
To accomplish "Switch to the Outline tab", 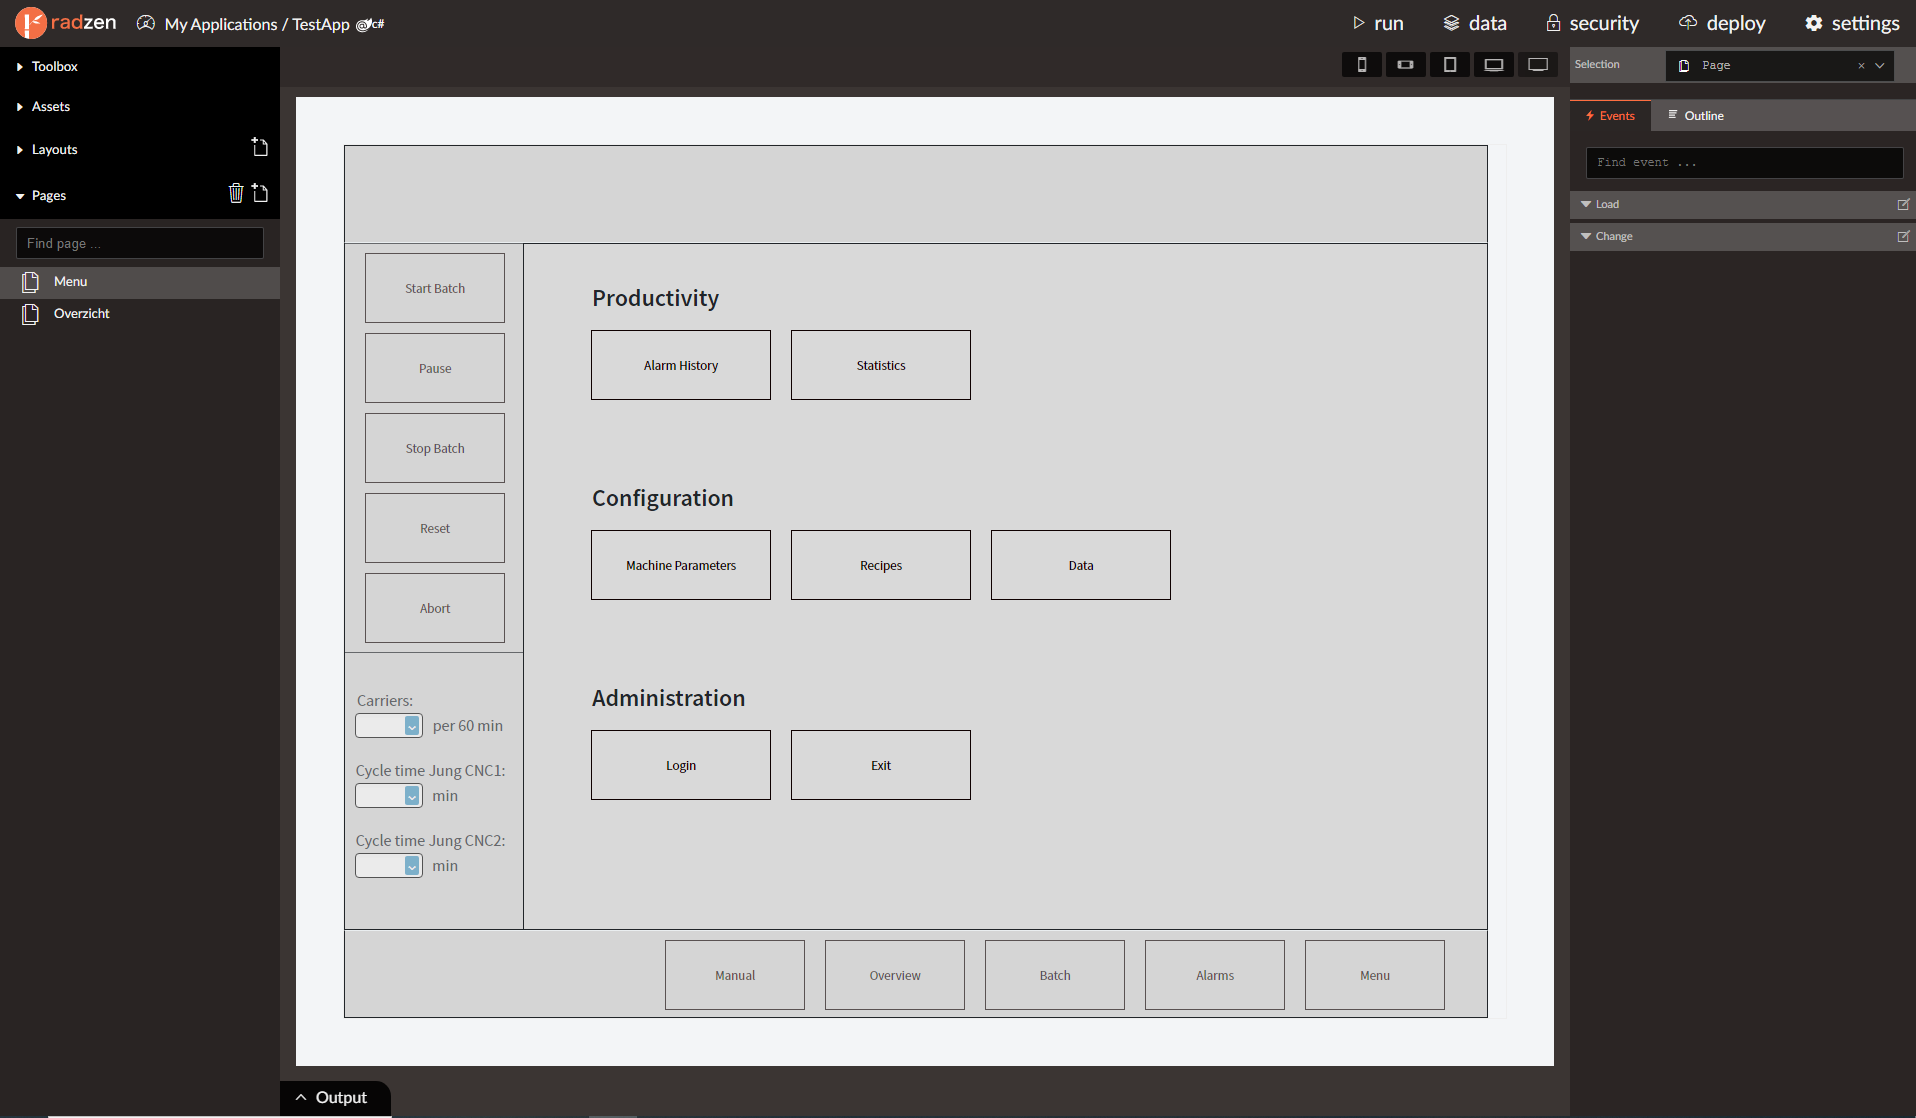I will [1696, 115].
